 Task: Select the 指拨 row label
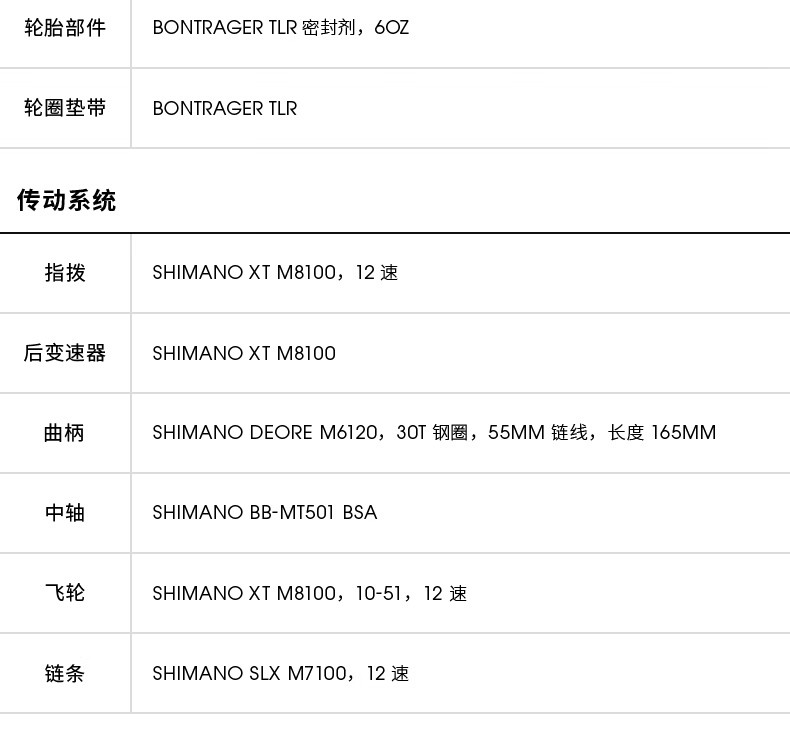click(x=65, y=273)
